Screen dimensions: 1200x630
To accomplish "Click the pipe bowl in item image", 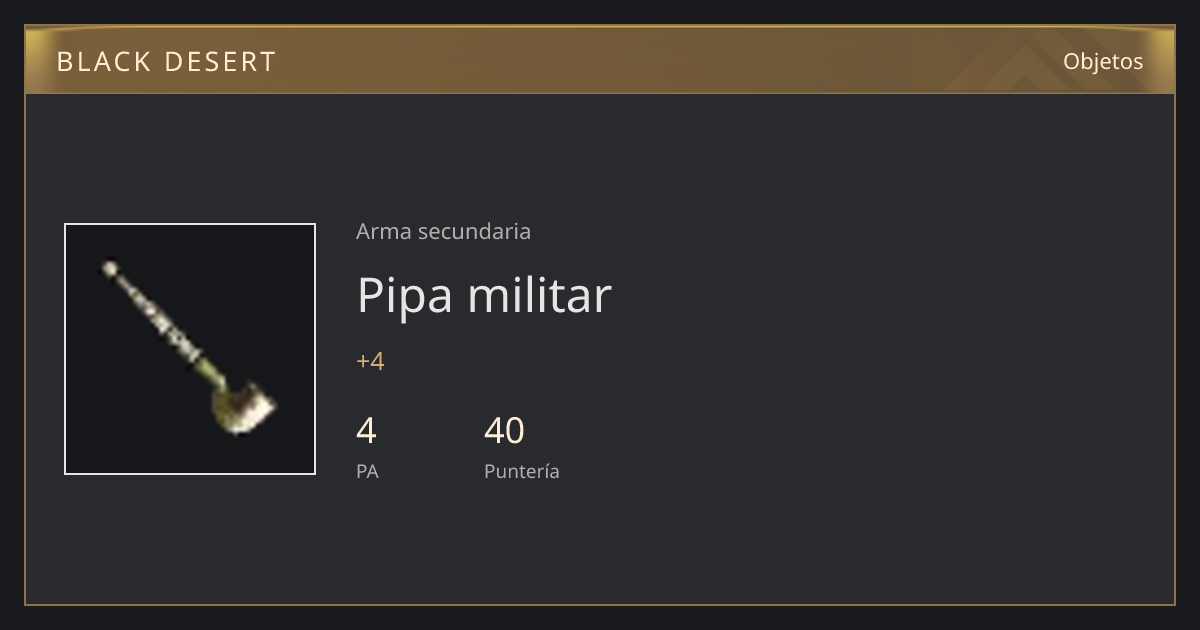I will tap(241, 407).
